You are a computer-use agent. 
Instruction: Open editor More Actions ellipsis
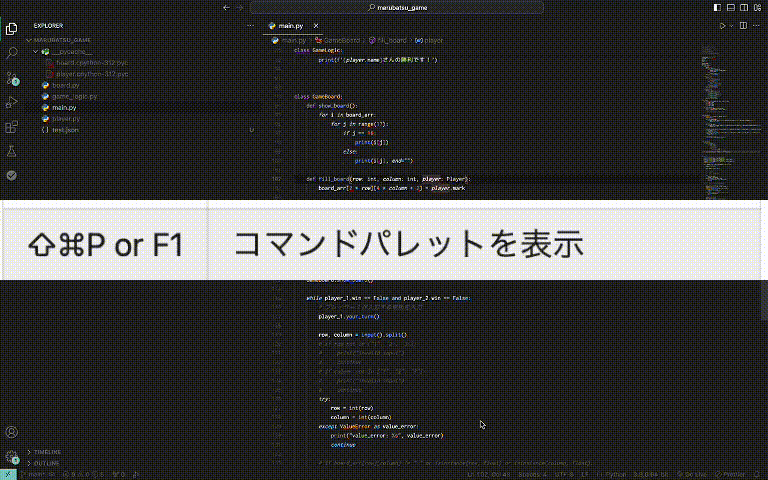(x=756, y=25)
